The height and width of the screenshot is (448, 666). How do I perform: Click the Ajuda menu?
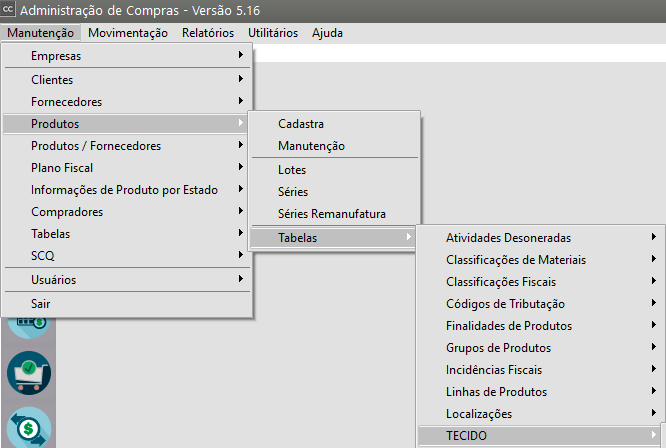[x=327, y=33]
